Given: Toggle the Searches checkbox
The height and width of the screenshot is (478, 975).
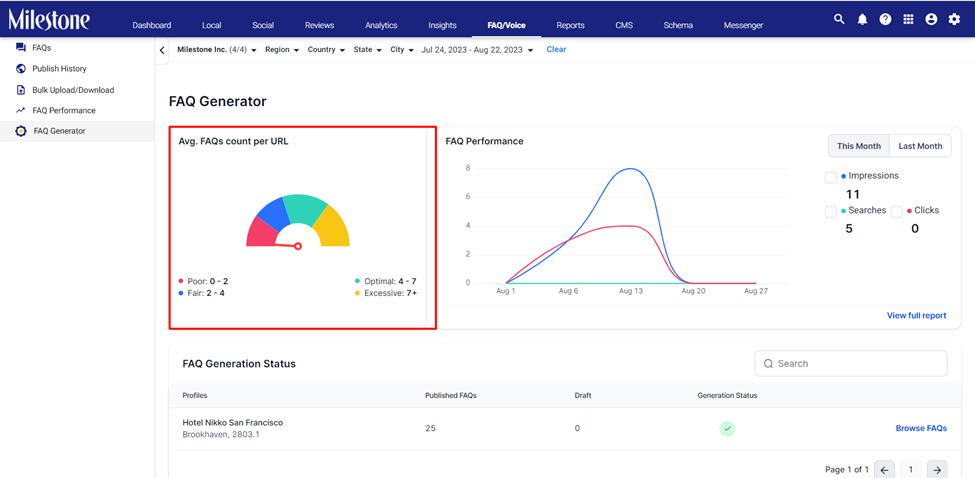Looking at the screenshot, I should [x=831, y=212].
